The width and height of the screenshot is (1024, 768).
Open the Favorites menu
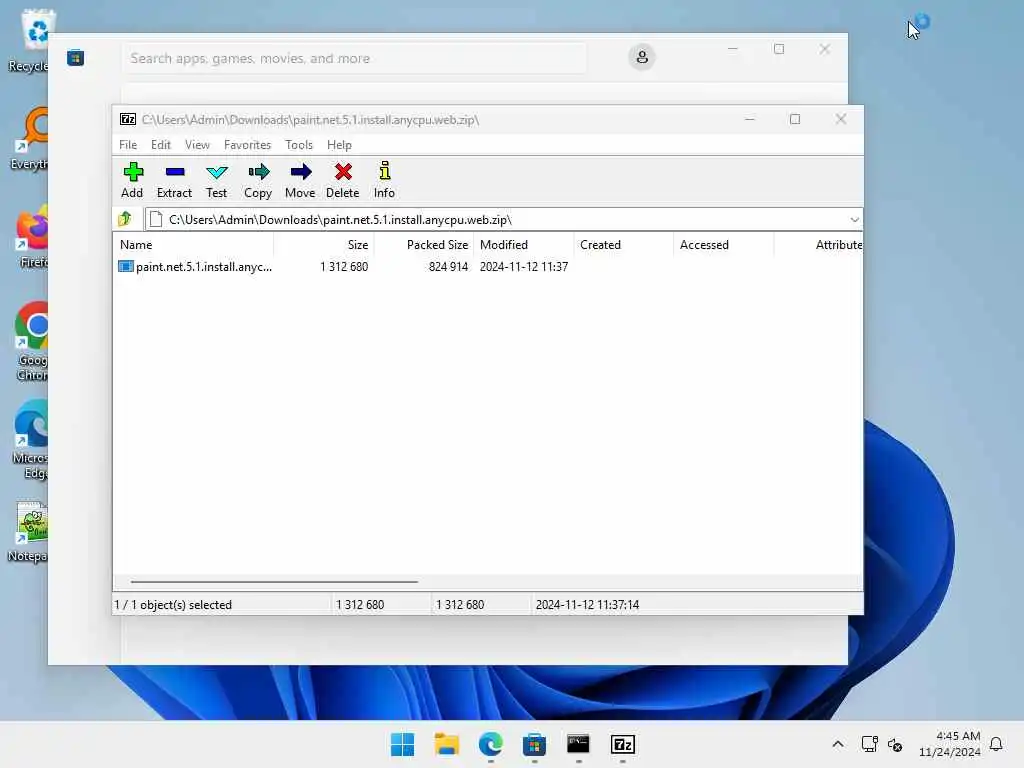[x=248, y=145]
